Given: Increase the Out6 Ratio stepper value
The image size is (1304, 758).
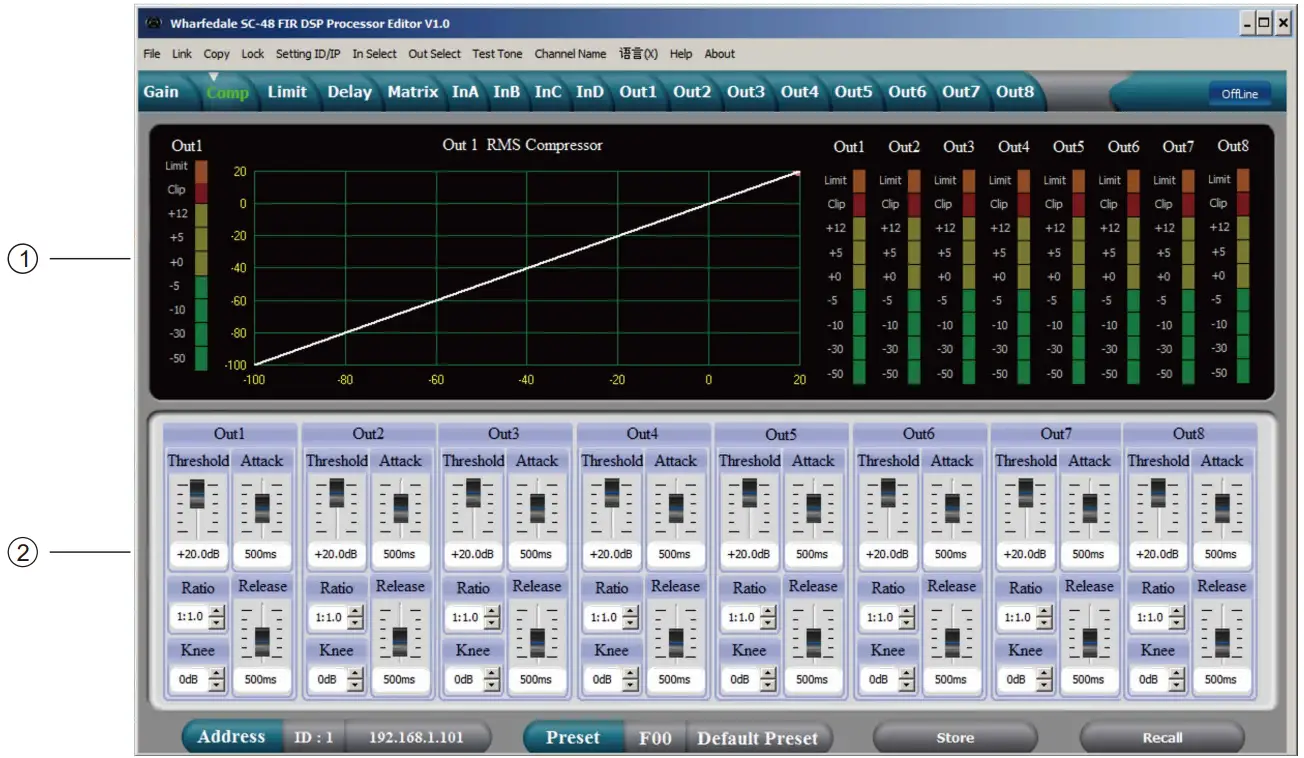Looking at the screenshot, I should click(x=907, y=612).
